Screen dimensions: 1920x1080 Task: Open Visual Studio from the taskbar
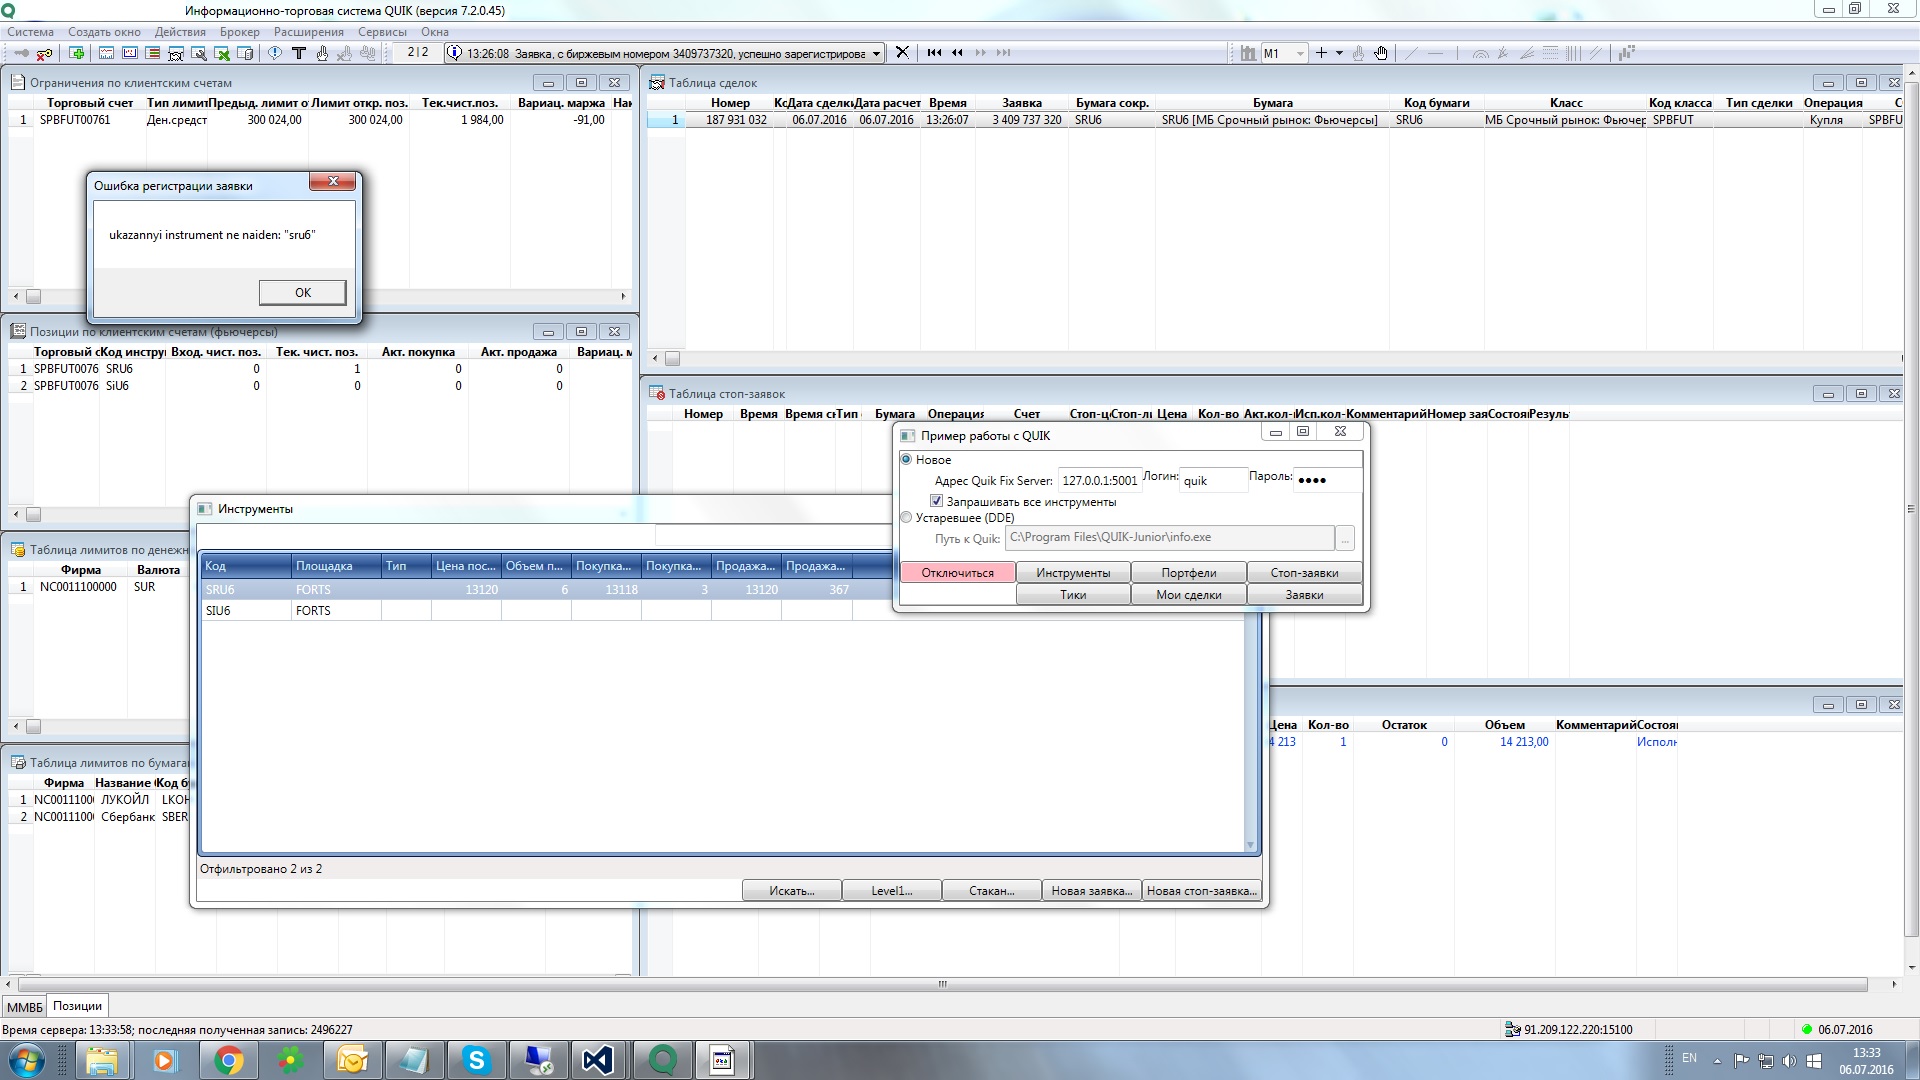point(597,1060)
